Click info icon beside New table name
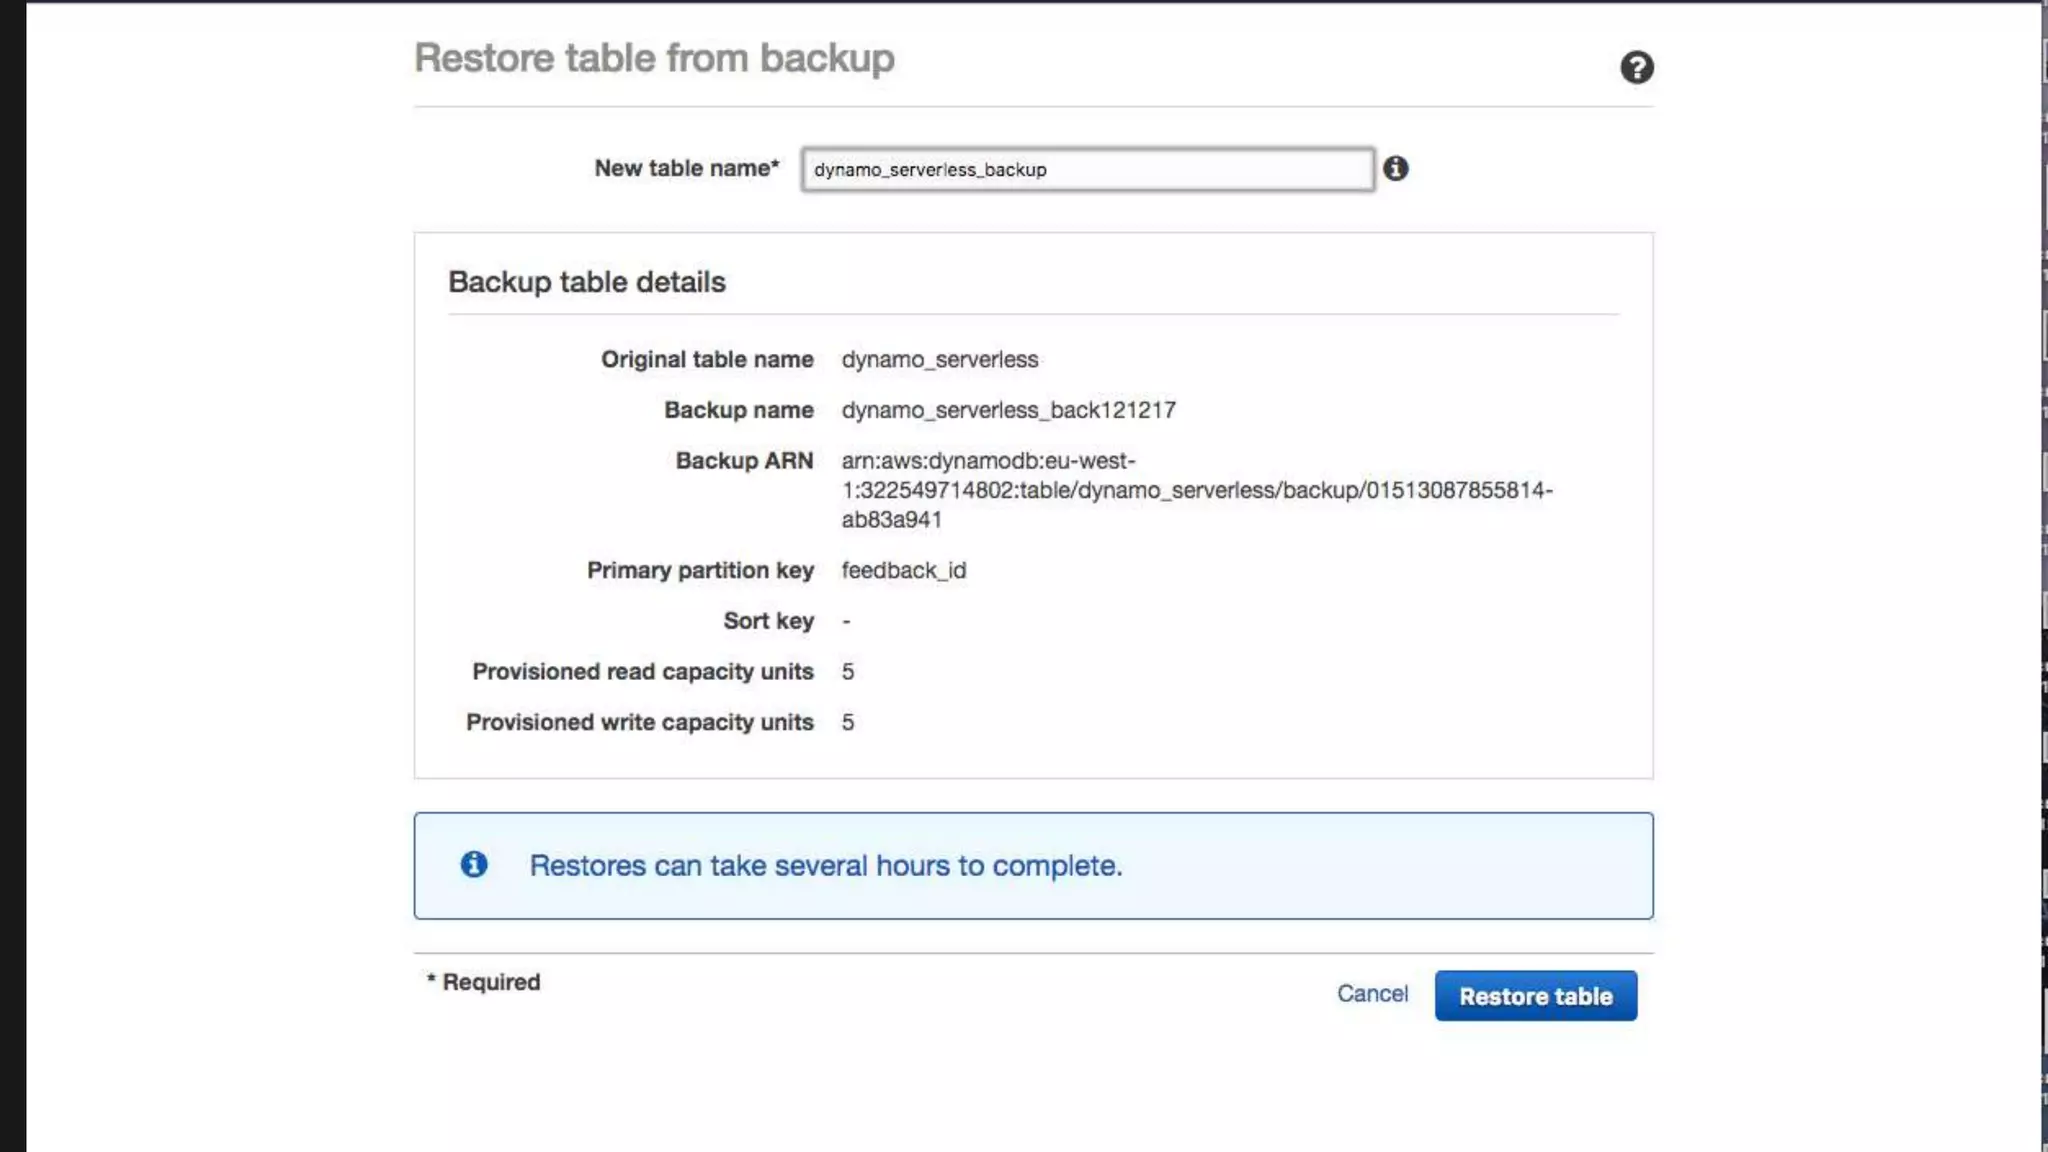The height and width of the screenshot is (1152, 2048). tap(1395, 168)
